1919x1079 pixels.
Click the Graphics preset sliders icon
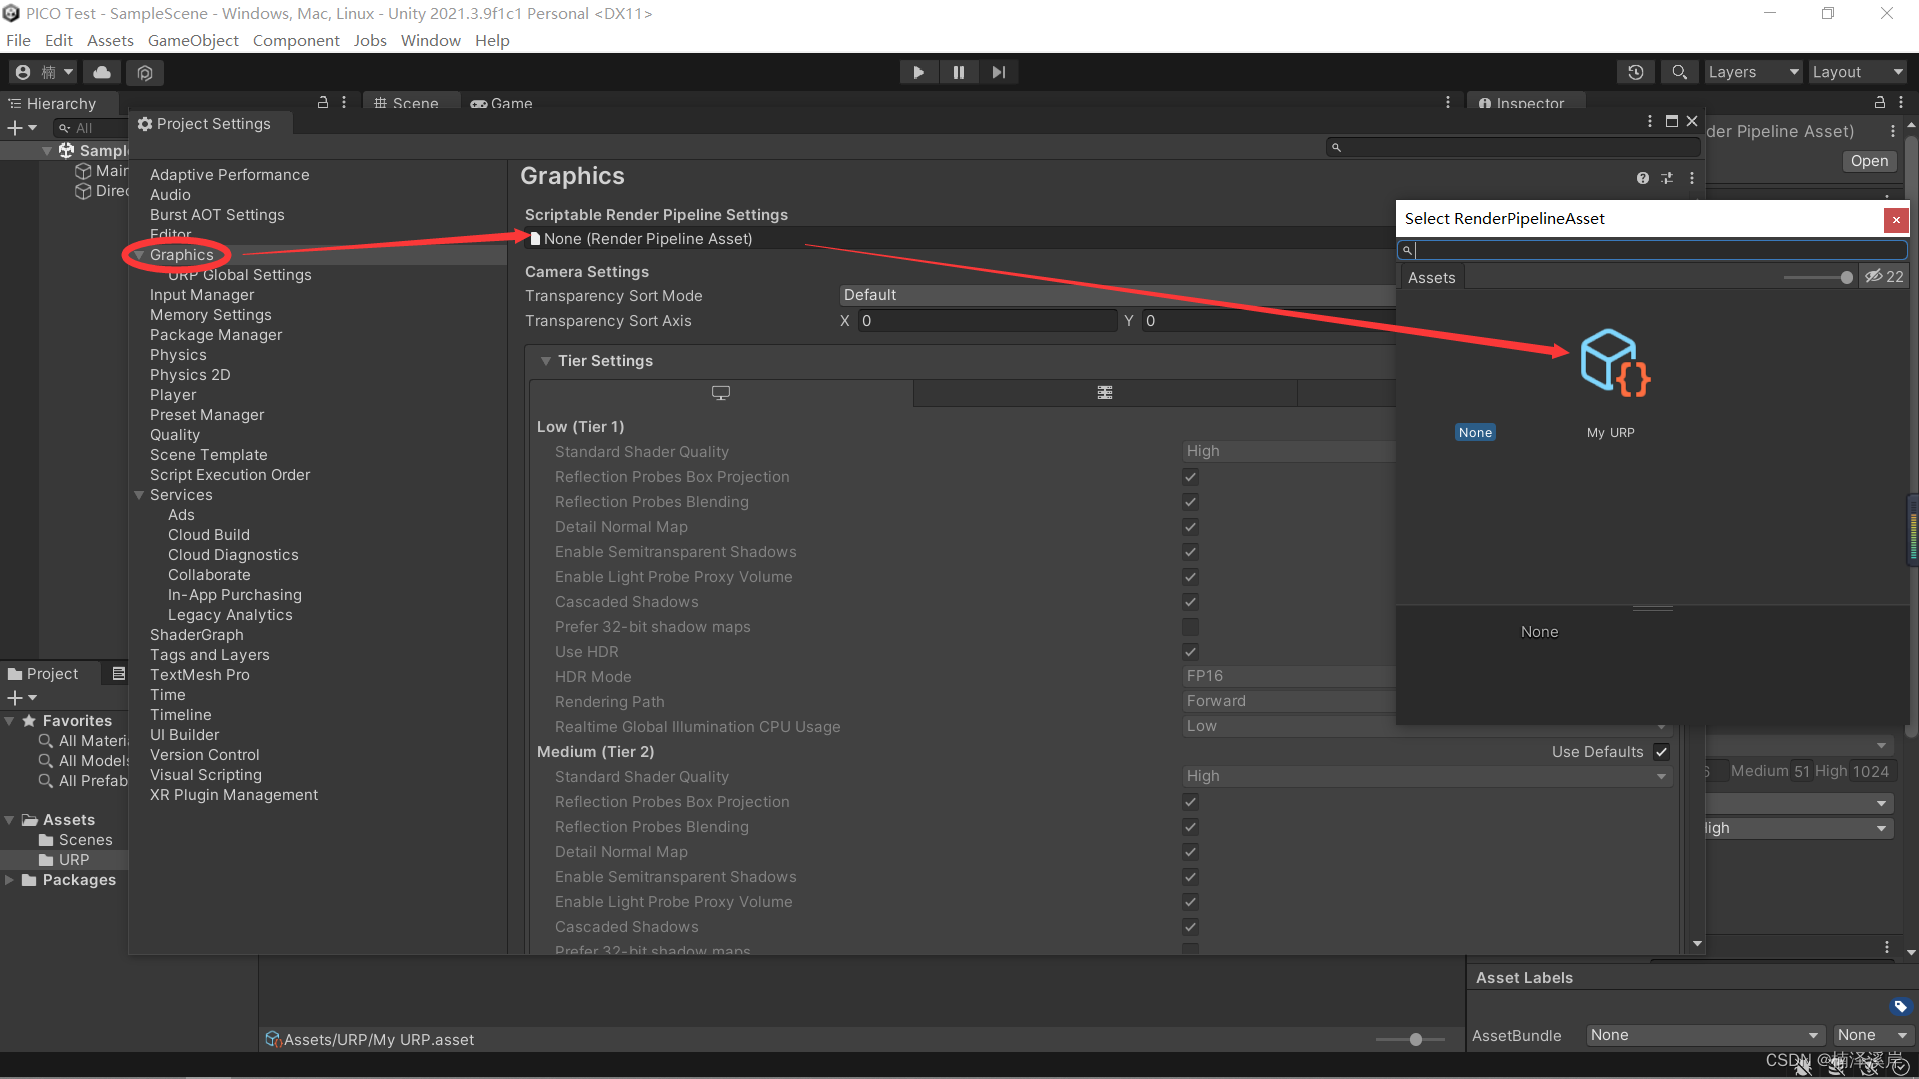coord(1667,178)
